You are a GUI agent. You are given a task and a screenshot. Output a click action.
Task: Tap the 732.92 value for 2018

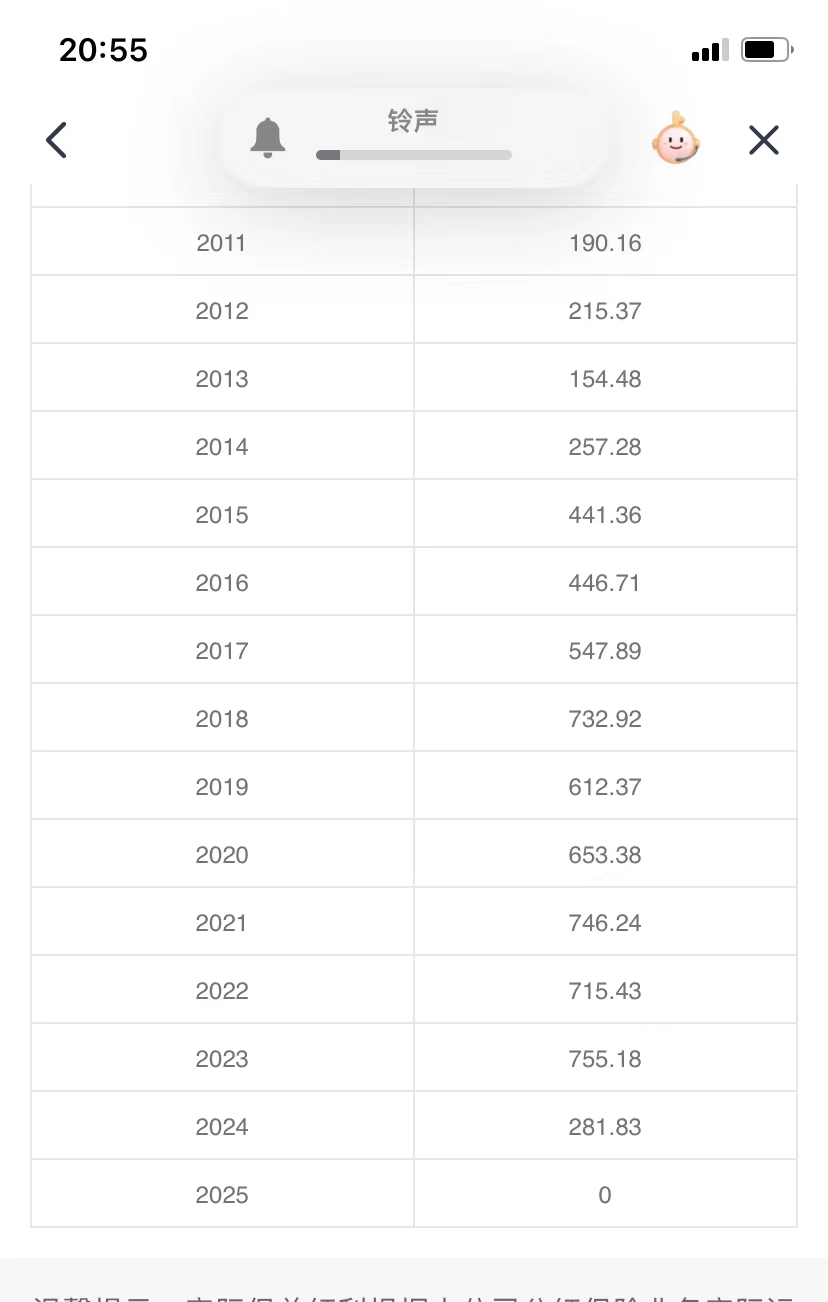605,719
